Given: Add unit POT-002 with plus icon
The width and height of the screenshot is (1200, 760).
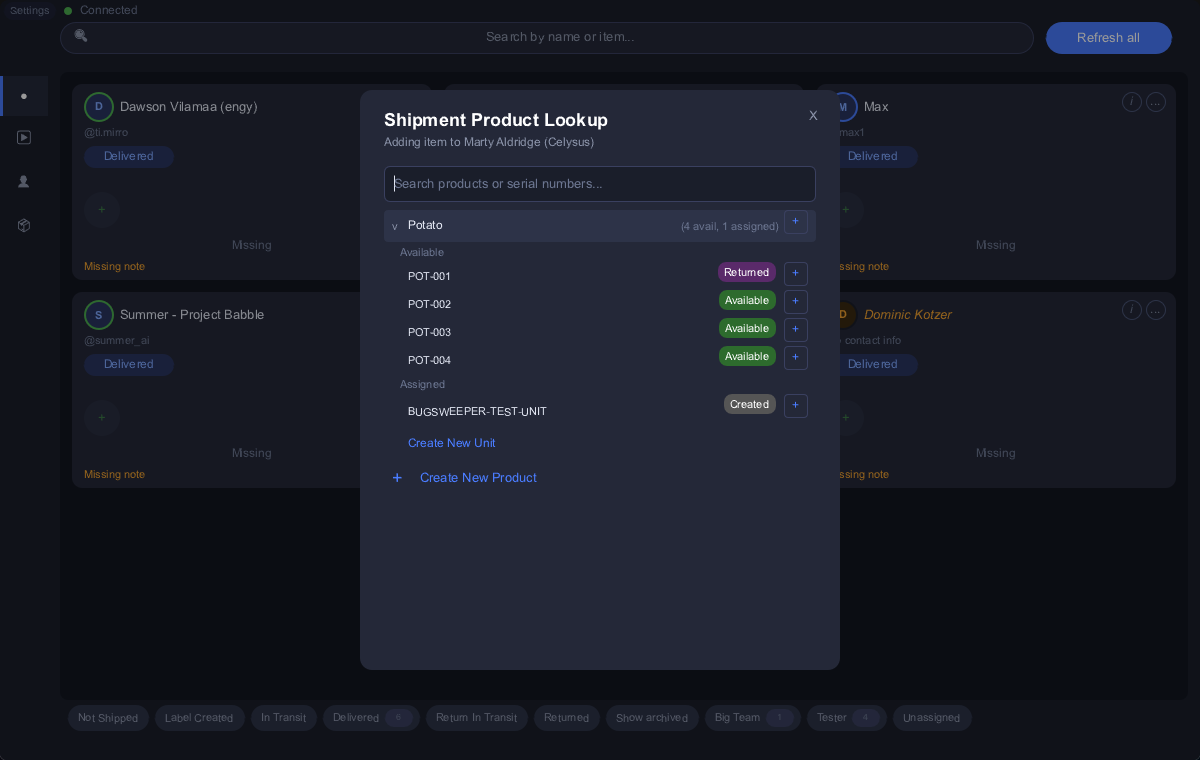Looking at the screenshot, I should click(796, 301).
